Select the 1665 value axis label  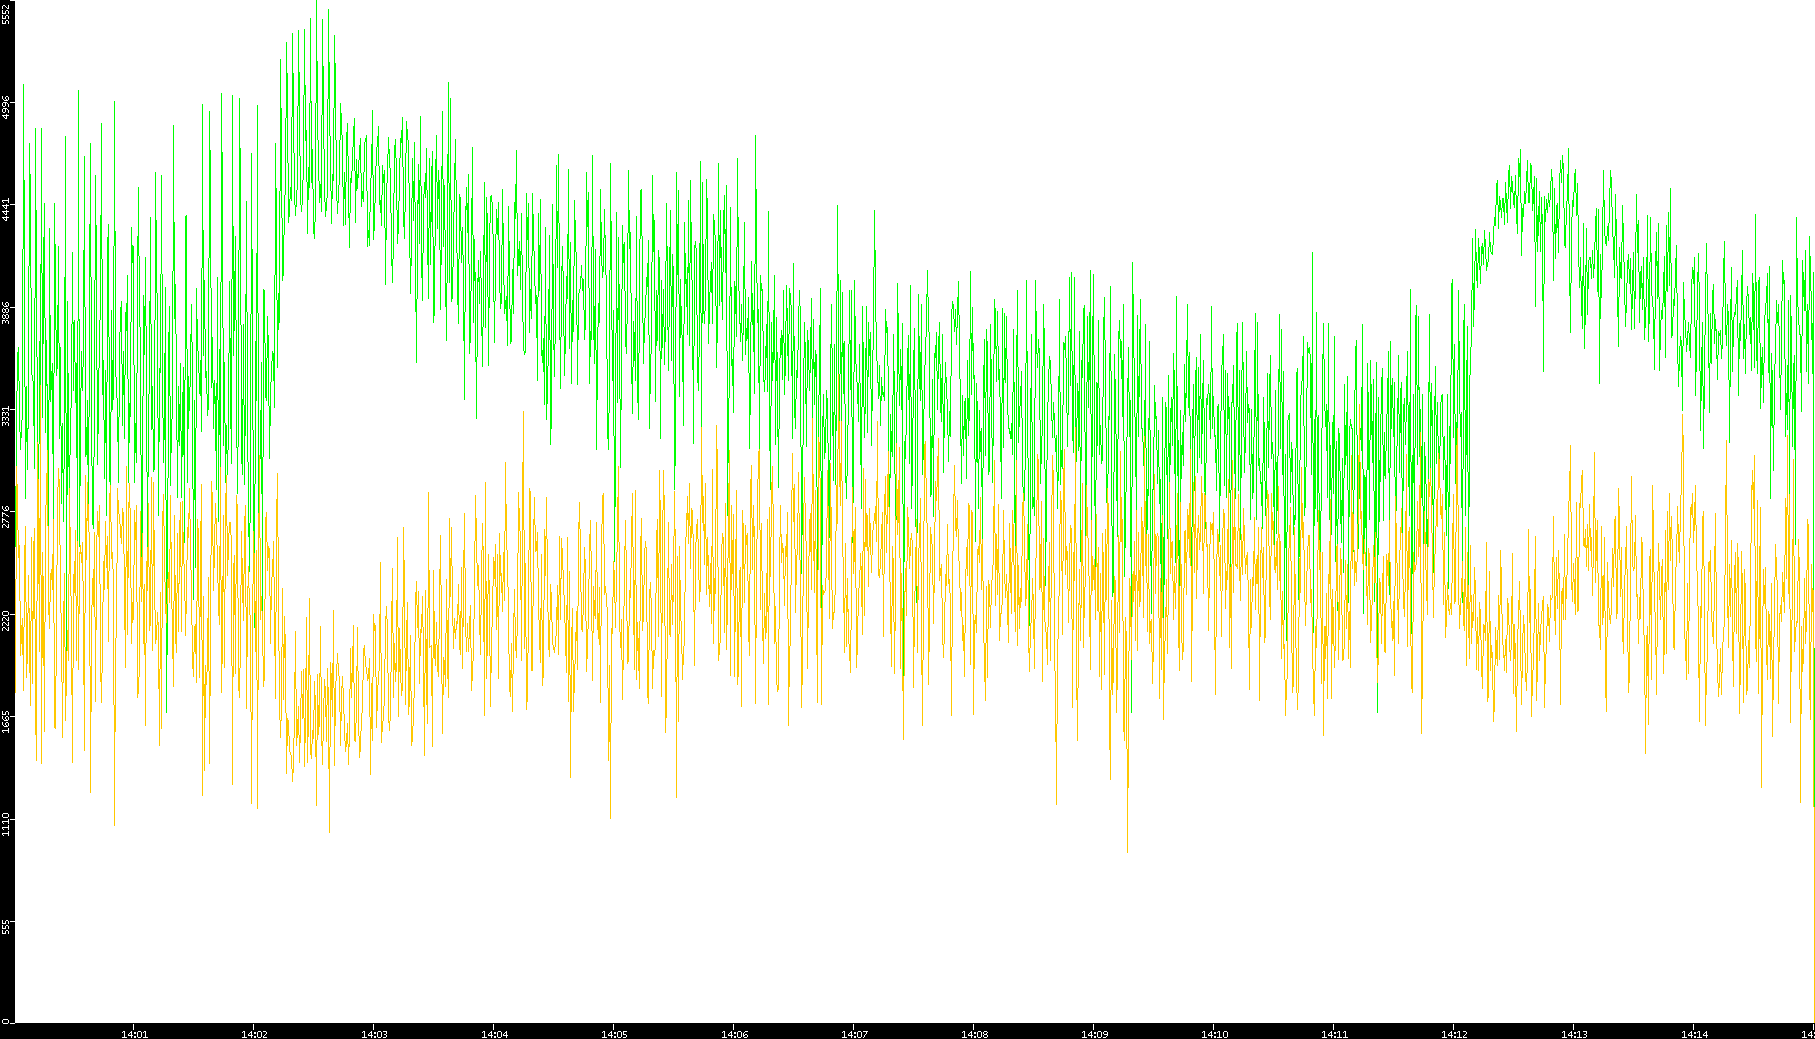tap(7, 723)
